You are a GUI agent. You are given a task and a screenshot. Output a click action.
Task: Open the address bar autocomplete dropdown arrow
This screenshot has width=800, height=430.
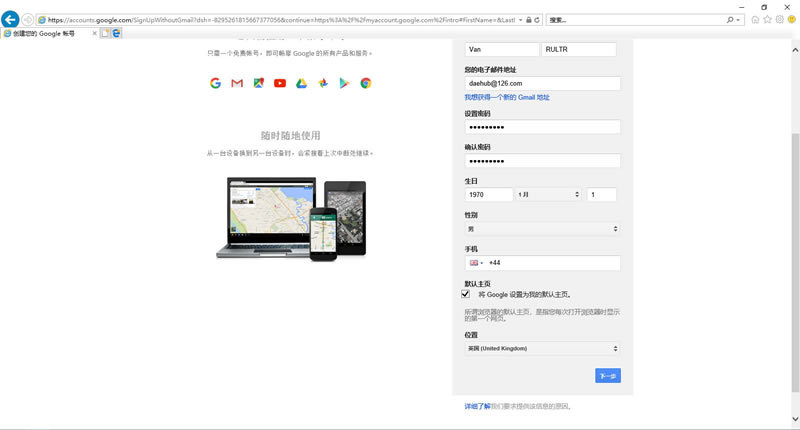(520, 20)
